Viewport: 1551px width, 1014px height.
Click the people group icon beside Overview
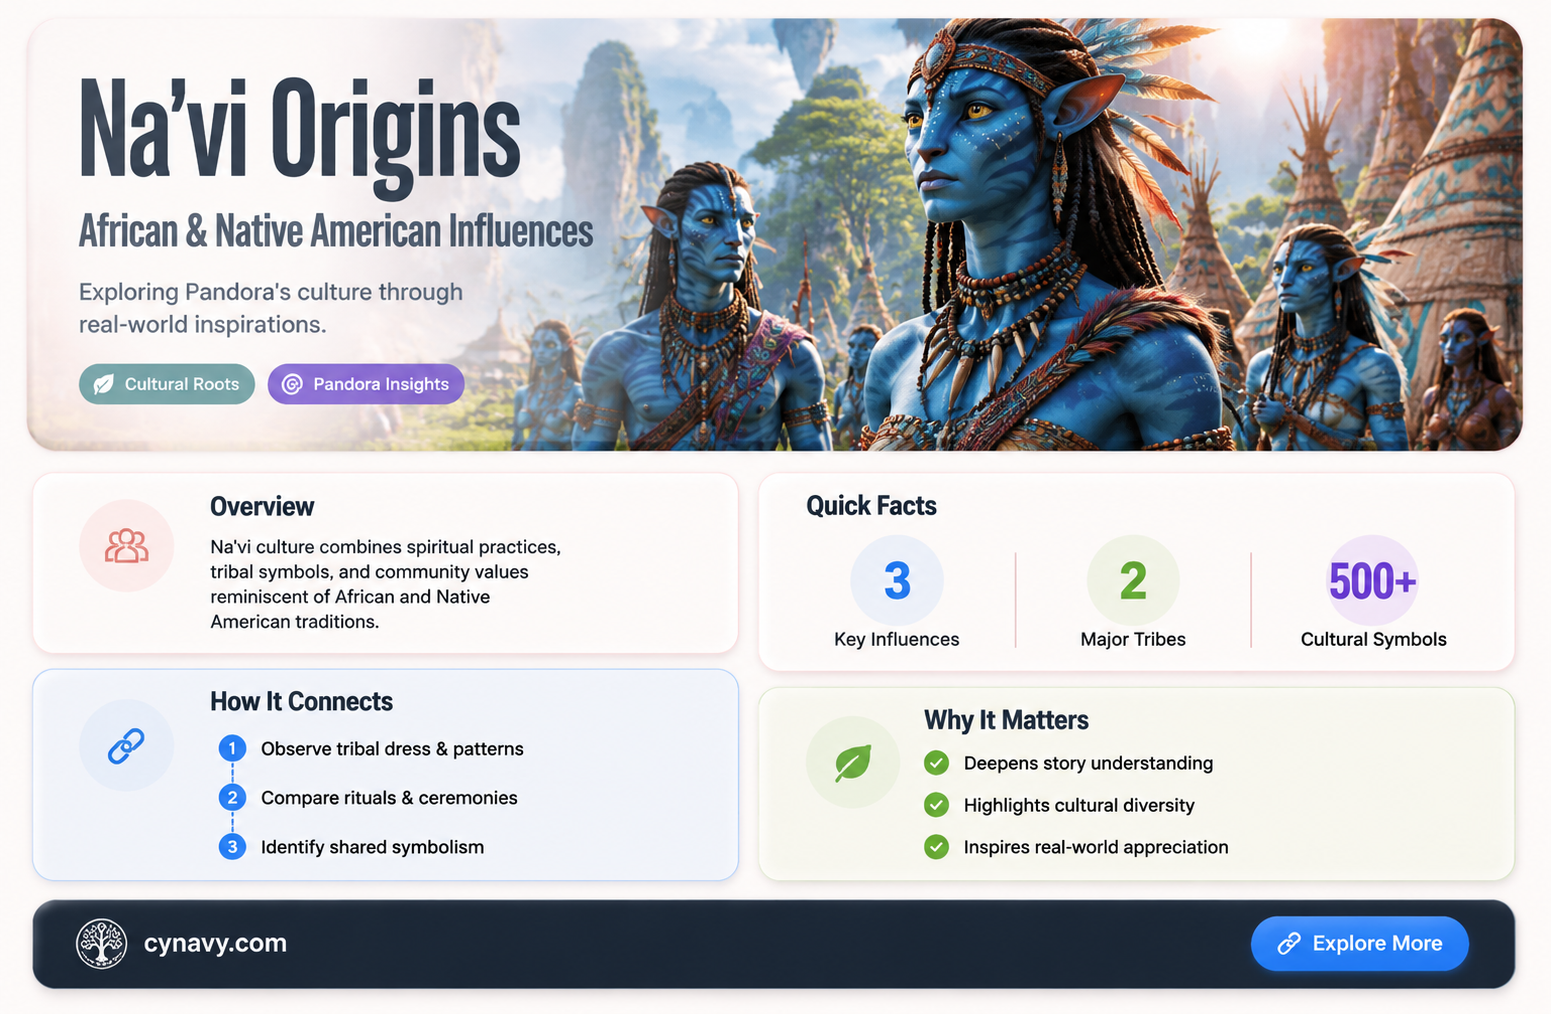(x=127, y=546)
